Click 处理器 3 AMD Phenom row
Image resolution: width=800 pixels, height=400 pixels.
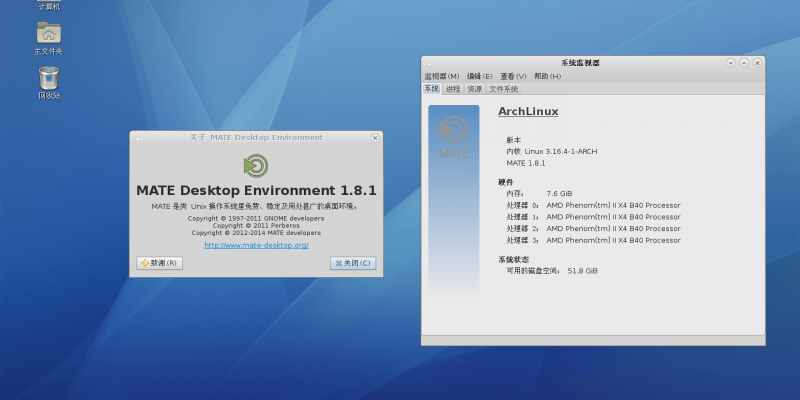(x=593, y=240)
